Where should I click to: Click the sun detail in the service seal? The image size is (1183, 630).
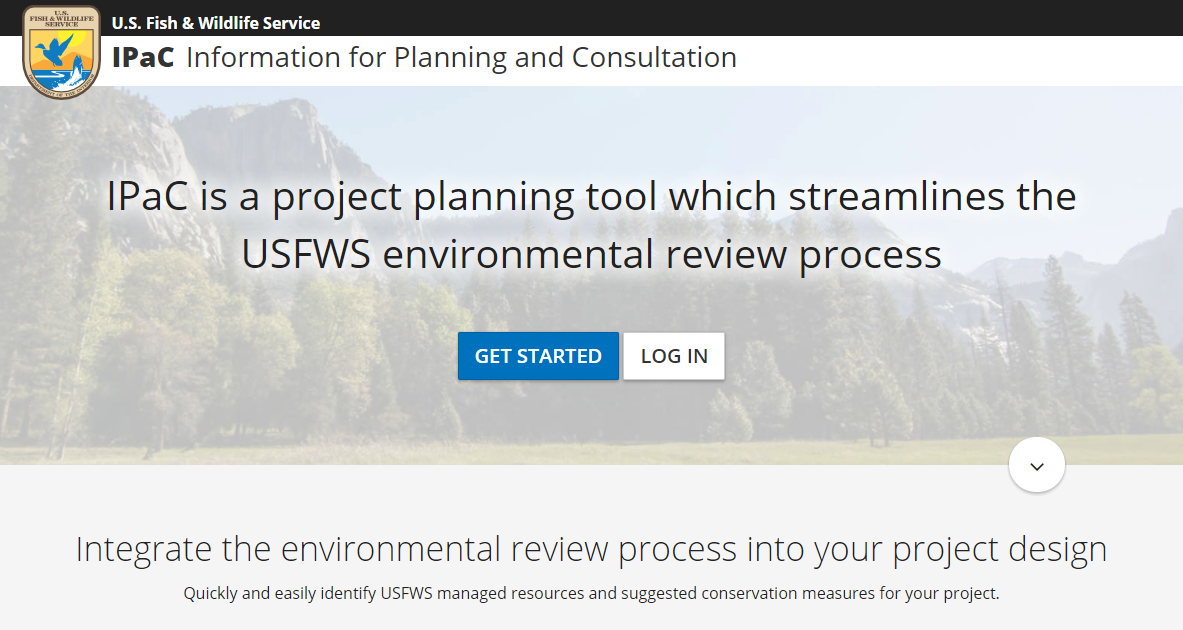[72, 40]
